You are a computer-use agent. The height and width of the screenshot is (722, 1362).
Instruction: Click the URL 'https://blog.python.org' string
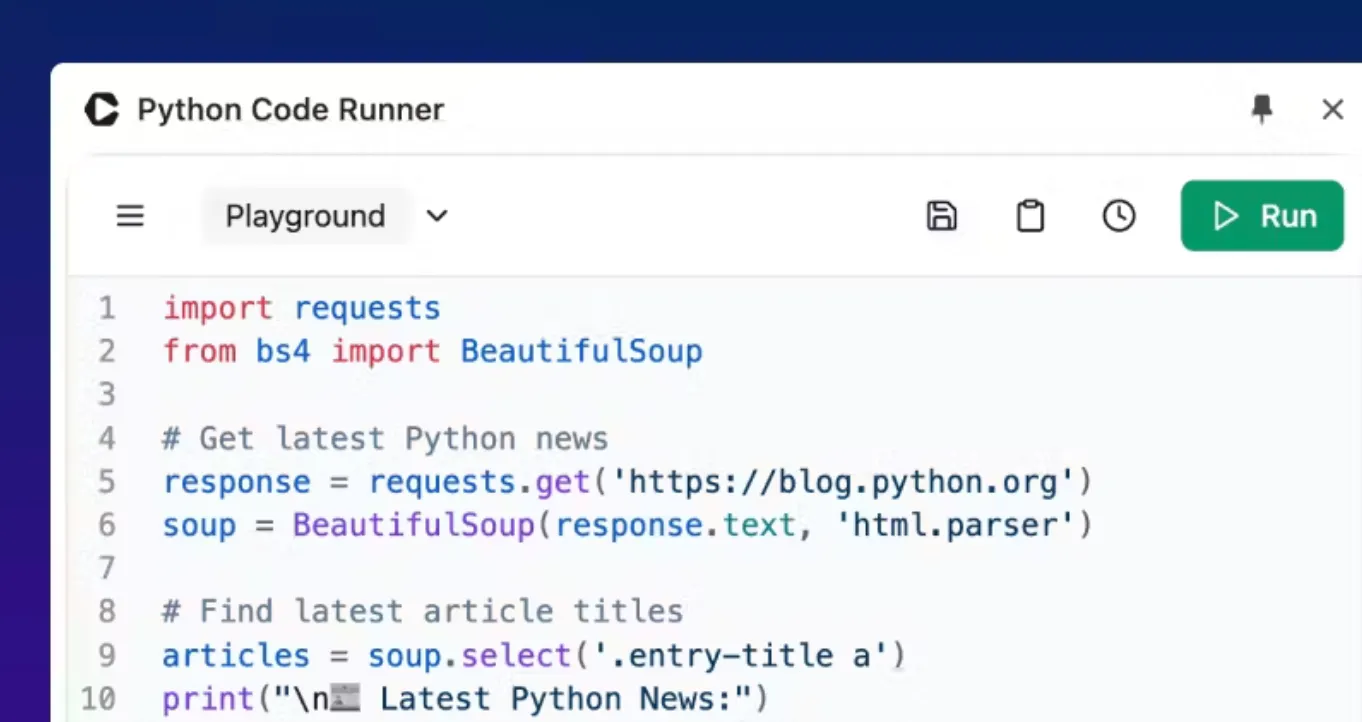pyautogui.click(x=843, y=482)
